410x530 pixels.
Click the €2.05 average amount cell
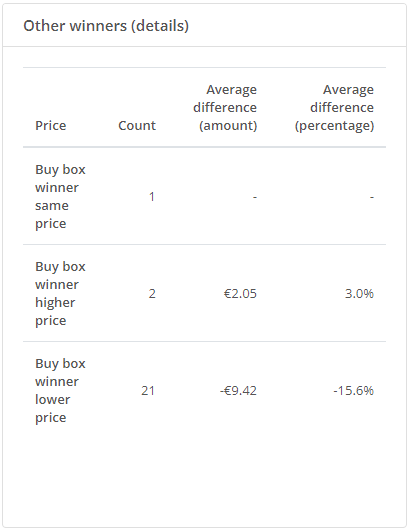pos(240,293)
